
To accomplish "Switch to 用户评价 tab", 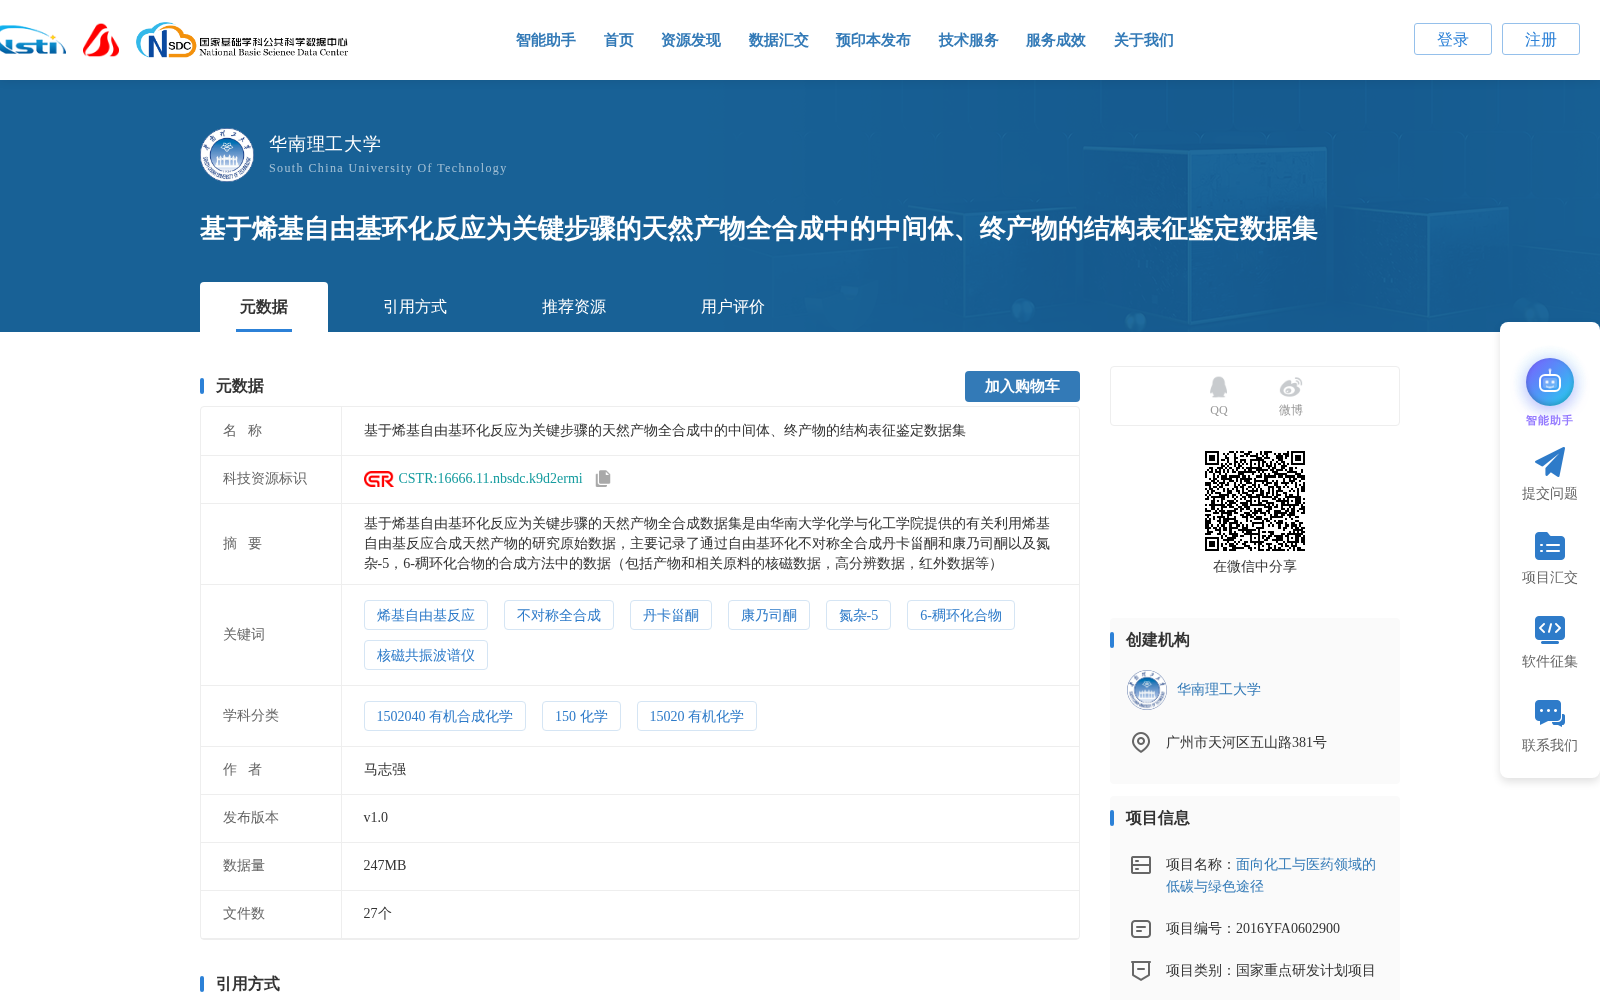I will click(733, 307).
